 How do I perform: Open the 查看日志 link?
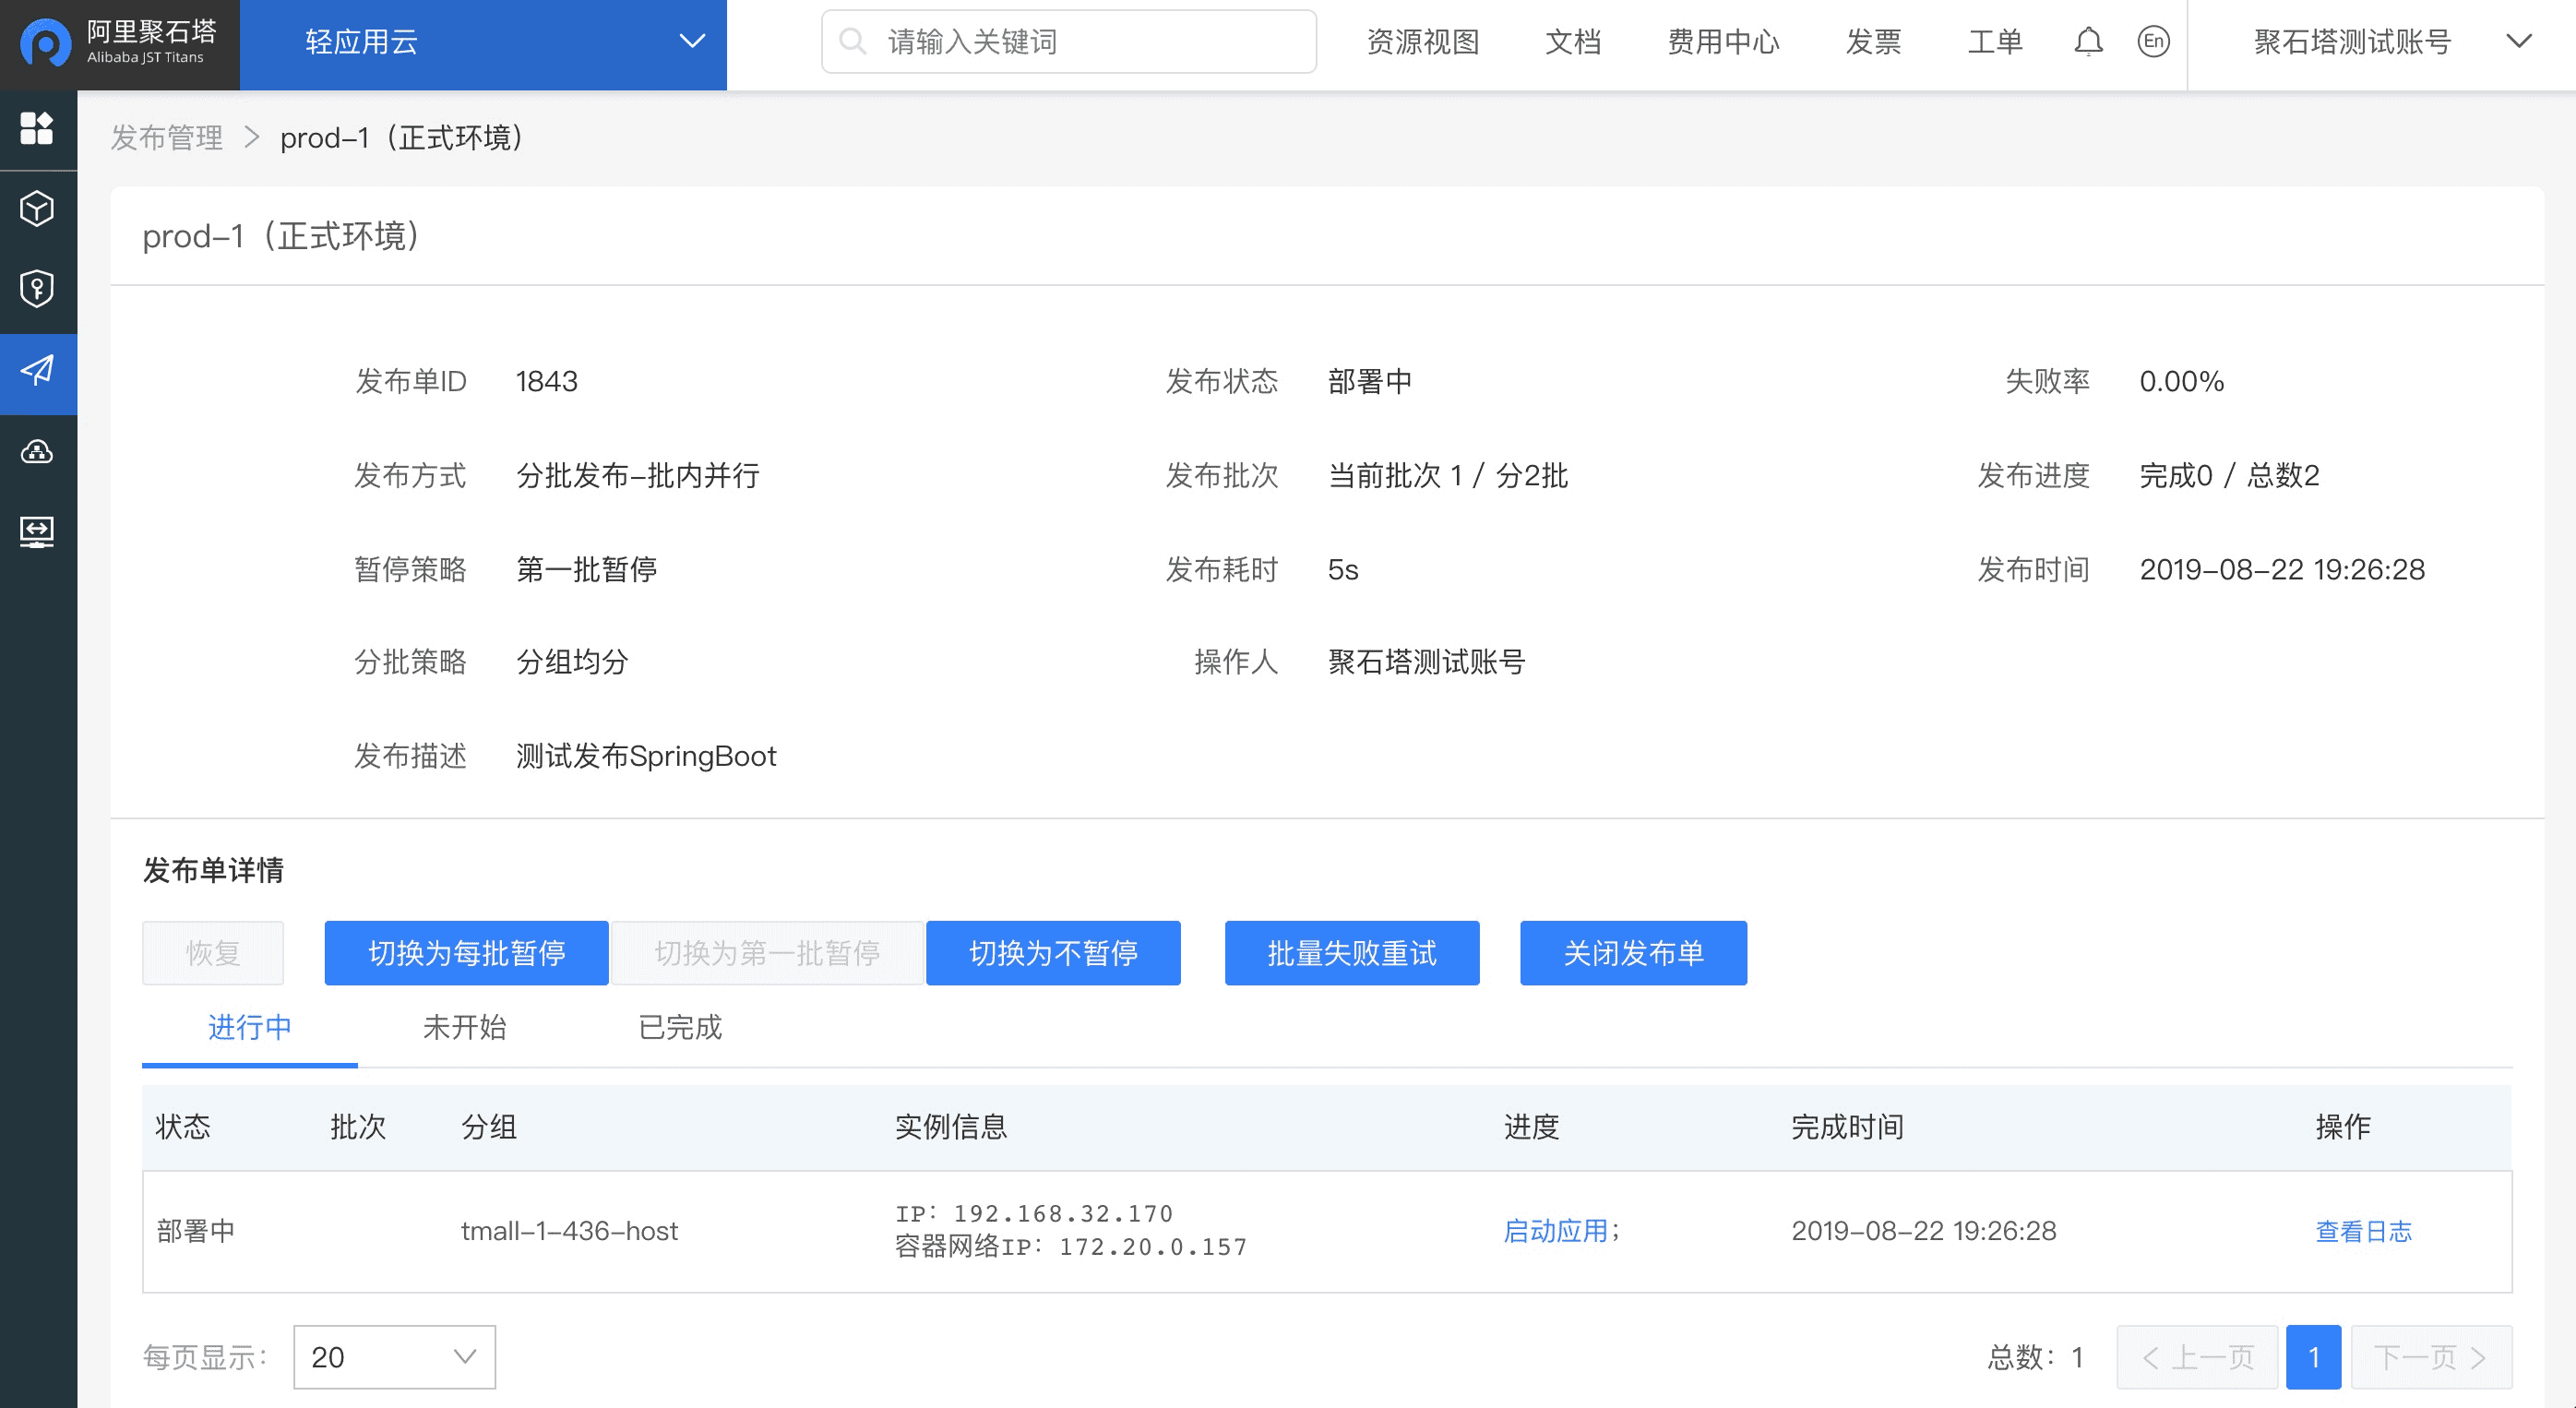[2363, 1231]
